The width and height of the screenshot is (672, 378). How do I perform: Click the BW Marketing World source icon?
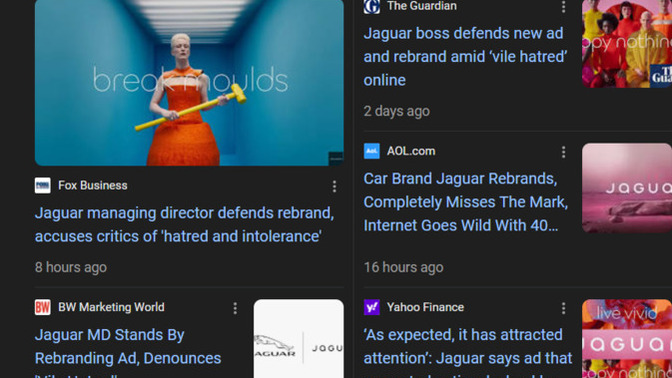click(x=42, y=307)
